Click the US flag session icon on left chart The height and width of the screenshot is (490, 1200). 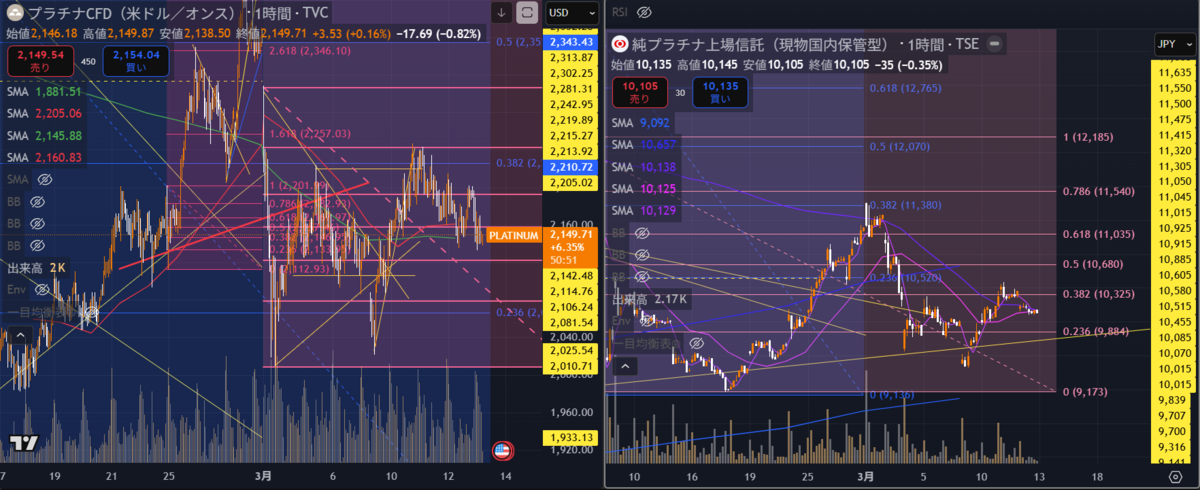point(503,450)
